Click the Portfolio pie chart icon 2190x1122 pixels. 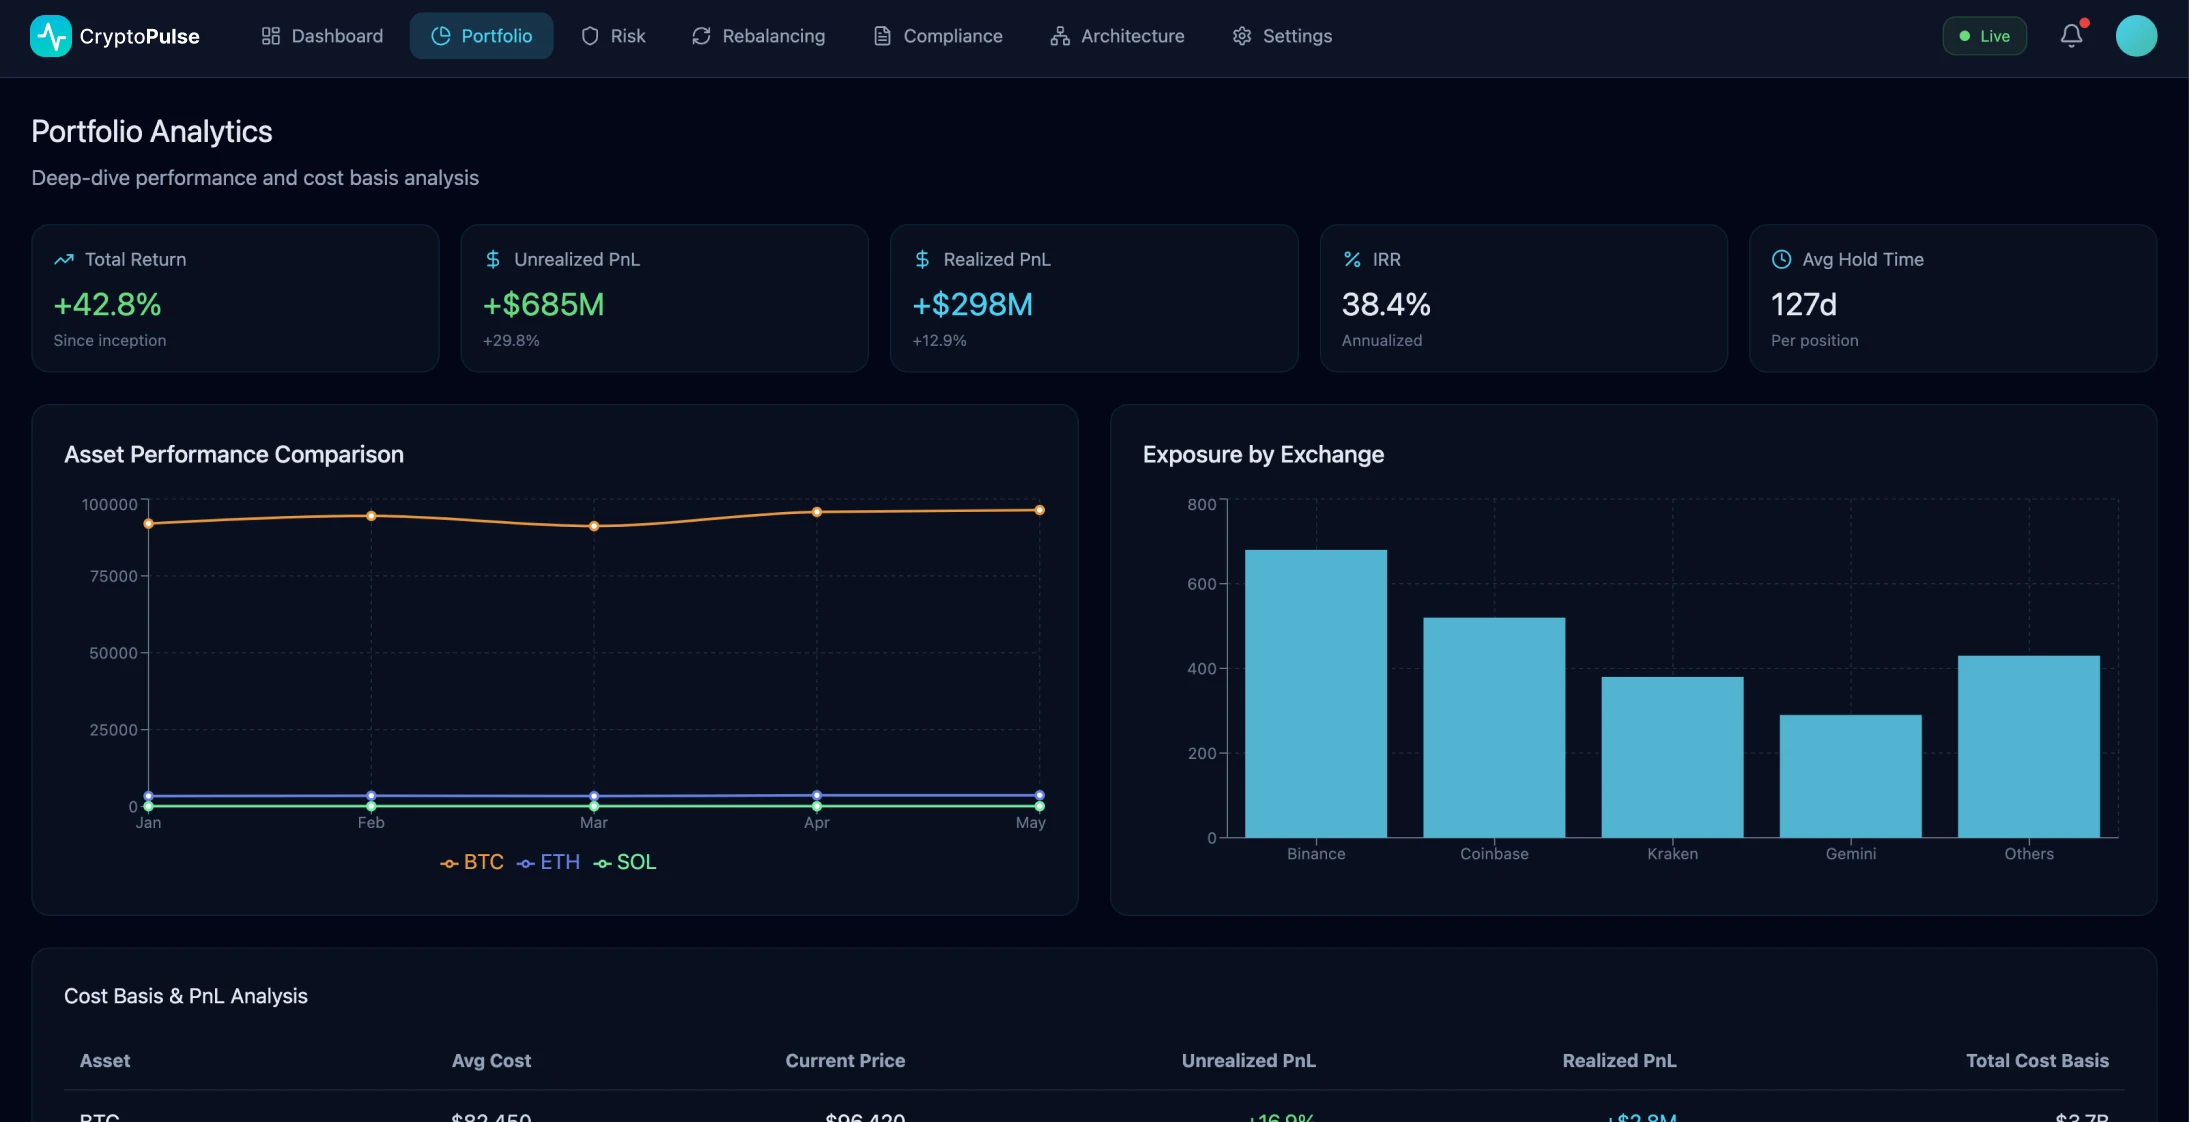440,35
